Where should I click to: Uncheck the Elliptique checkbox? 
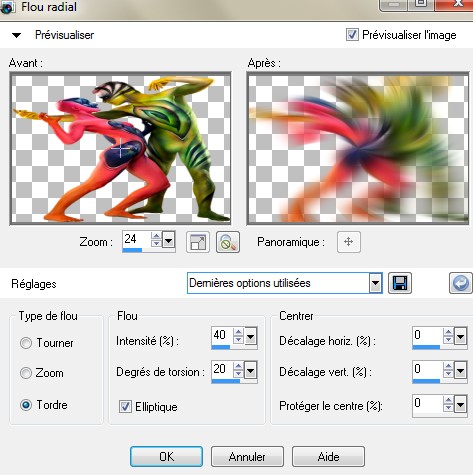coord(125,406)
